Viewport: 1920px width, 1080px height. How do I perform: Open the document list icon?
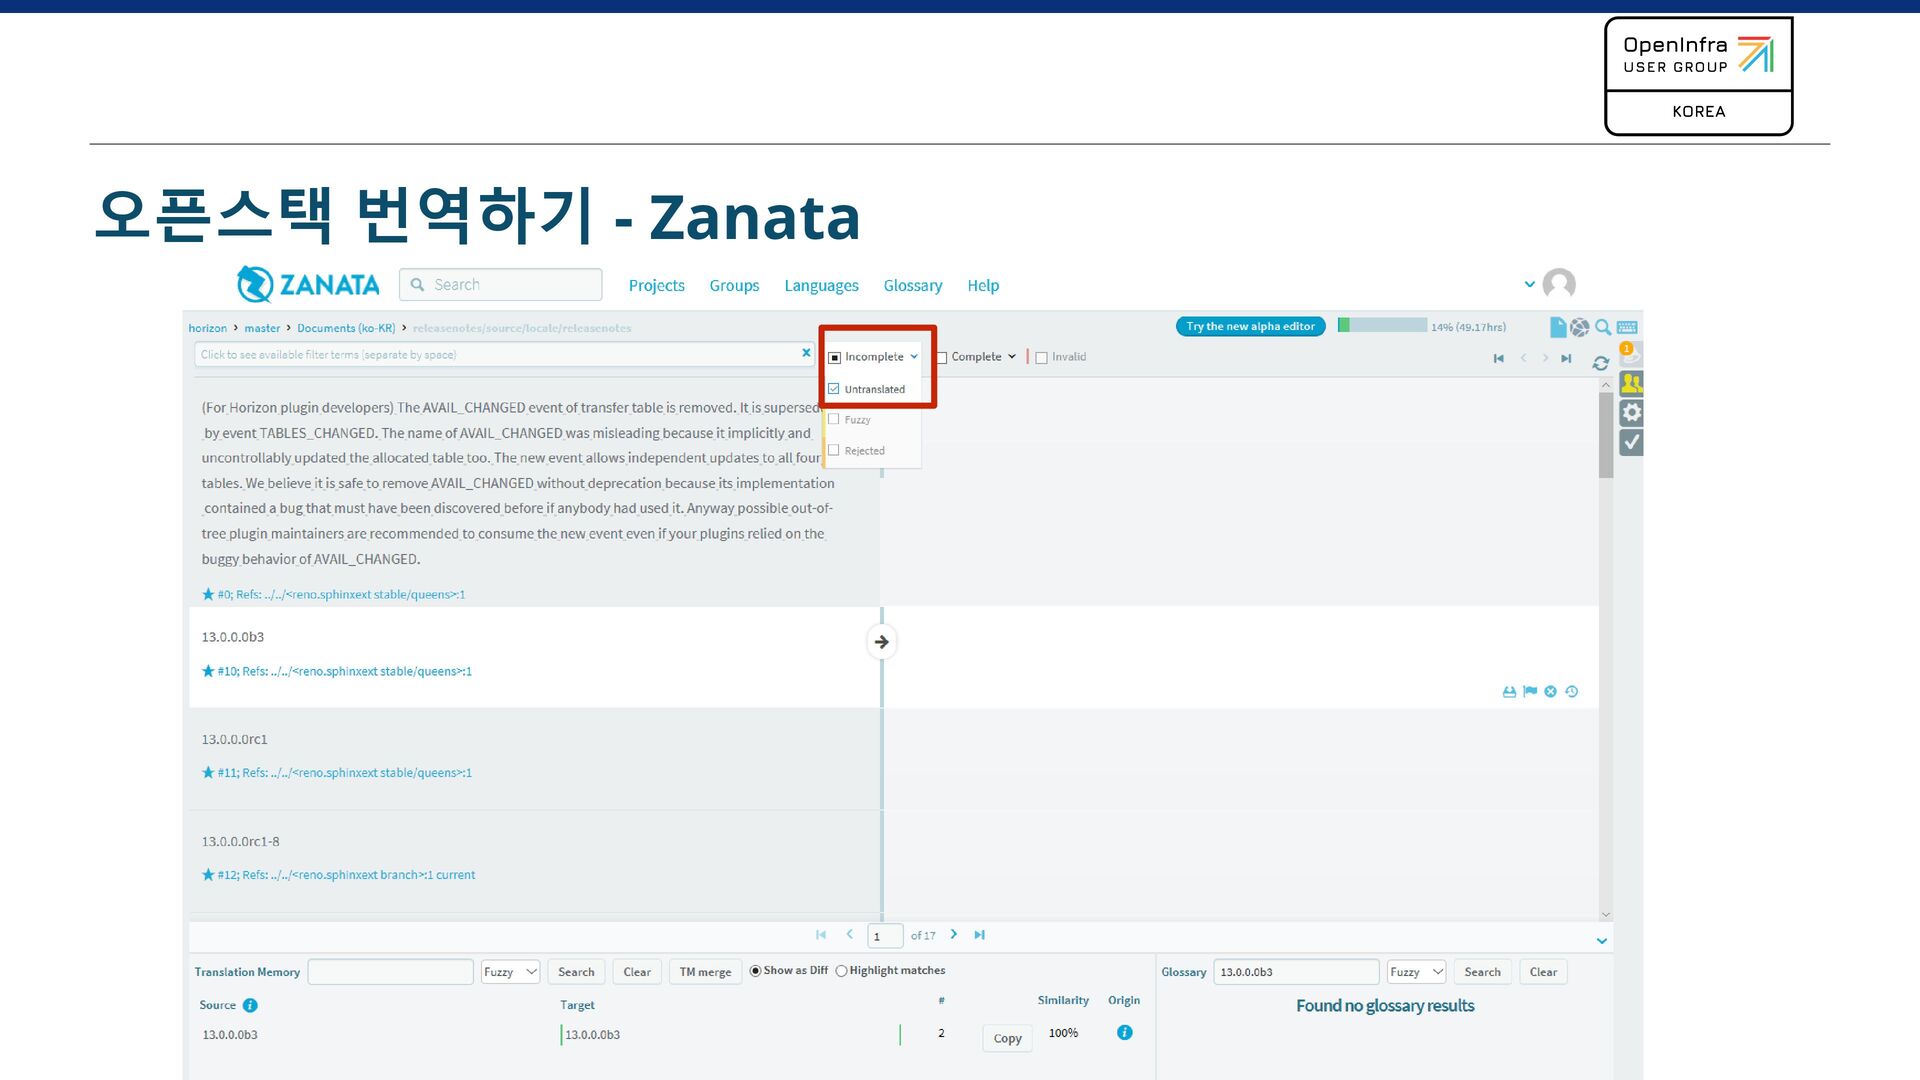tap(1557, 327)
